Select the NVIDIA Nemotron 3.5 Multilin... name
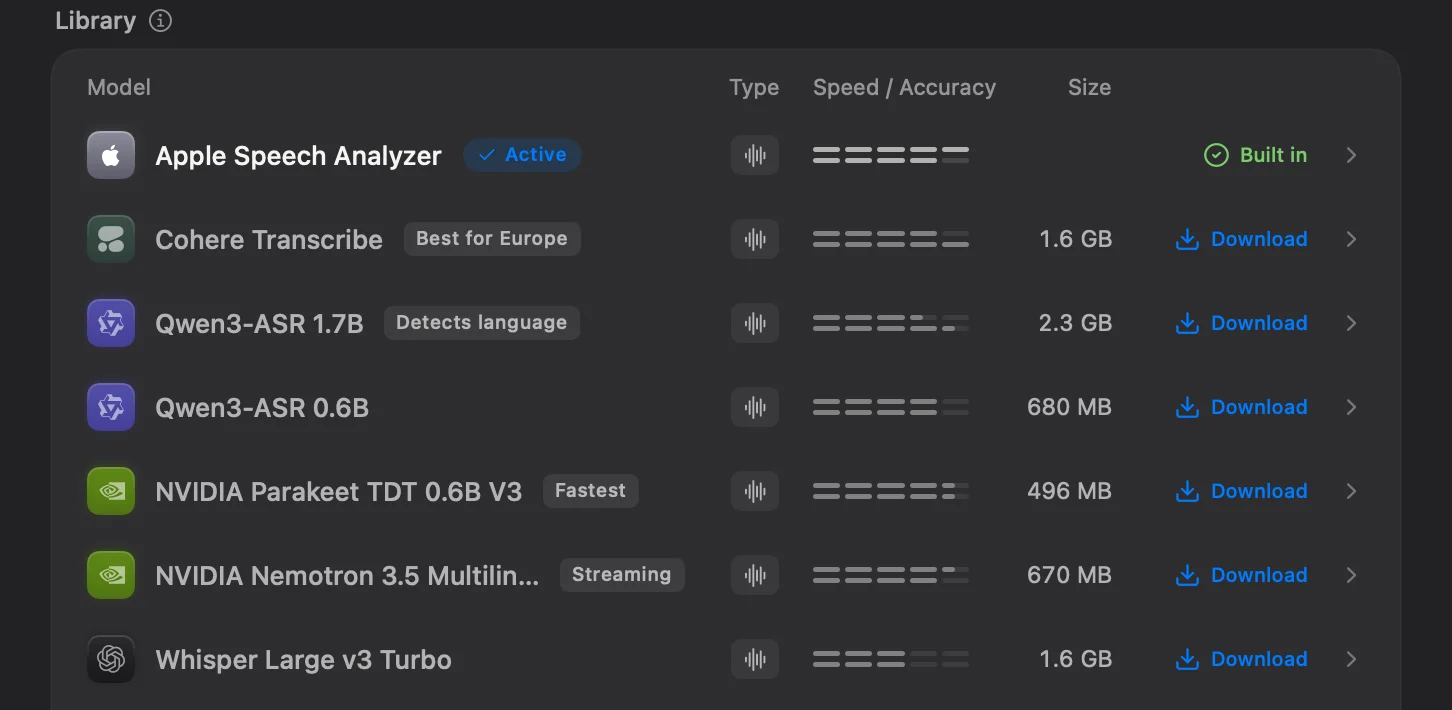This screenshot has height=710, width=1452. pos(347,576)
